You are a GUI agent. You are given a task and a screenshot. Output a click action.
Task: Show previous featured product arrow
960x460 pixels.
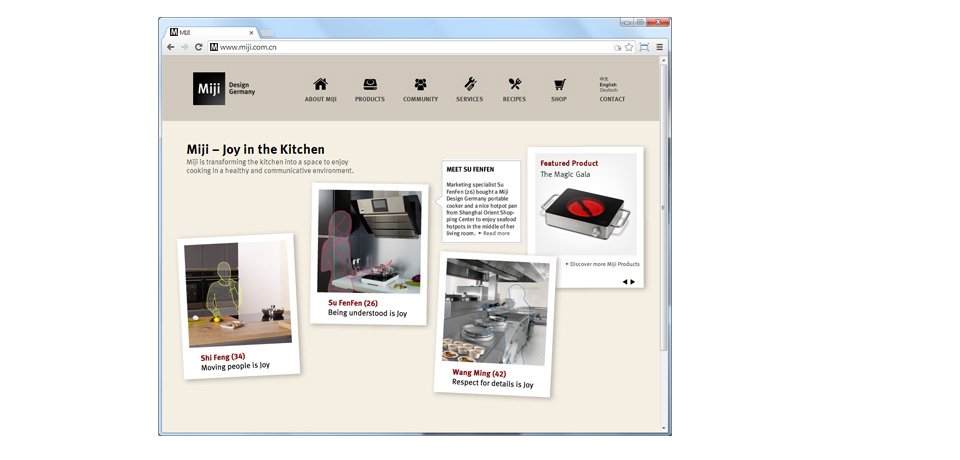pyautogui.click(x=625, y=282)
